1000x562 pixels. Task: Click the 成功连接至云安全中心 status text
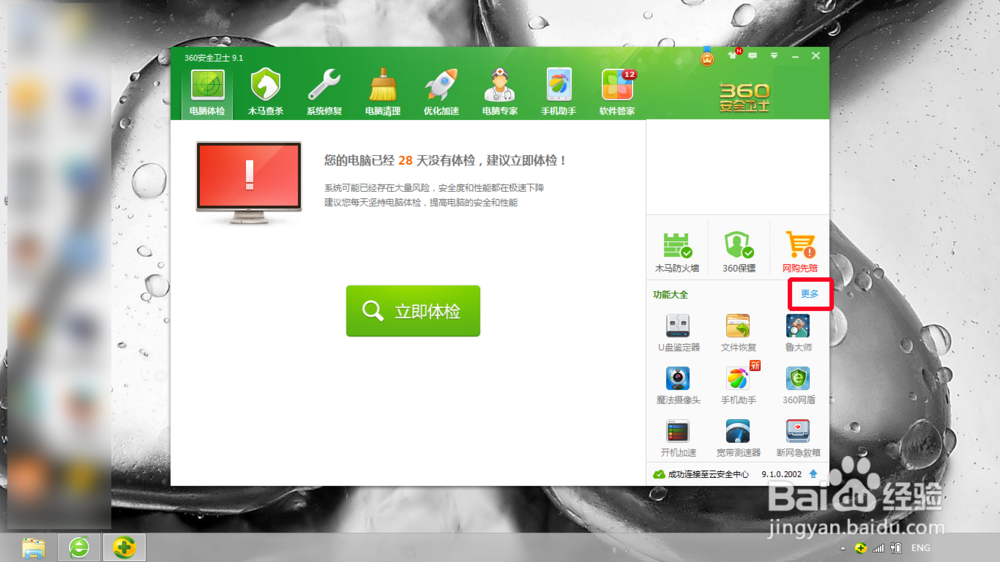pos(708,474)
